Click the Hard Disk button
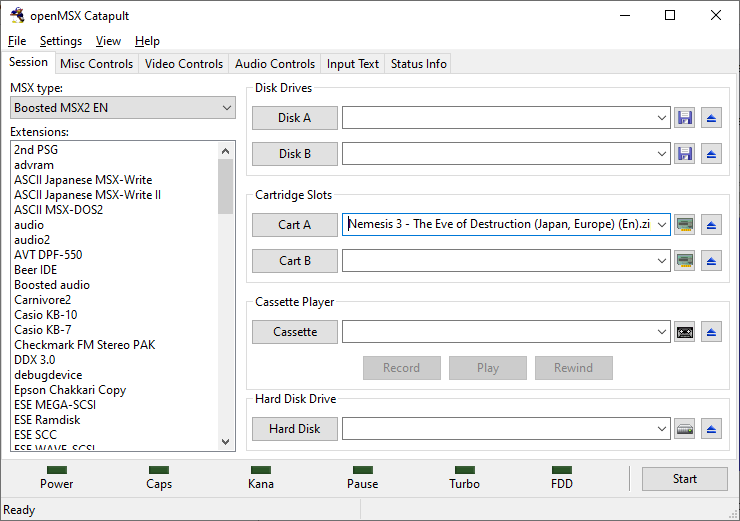The height and width of the screenshot is (521, 740). pyautogui.click(x=294, y=429)
